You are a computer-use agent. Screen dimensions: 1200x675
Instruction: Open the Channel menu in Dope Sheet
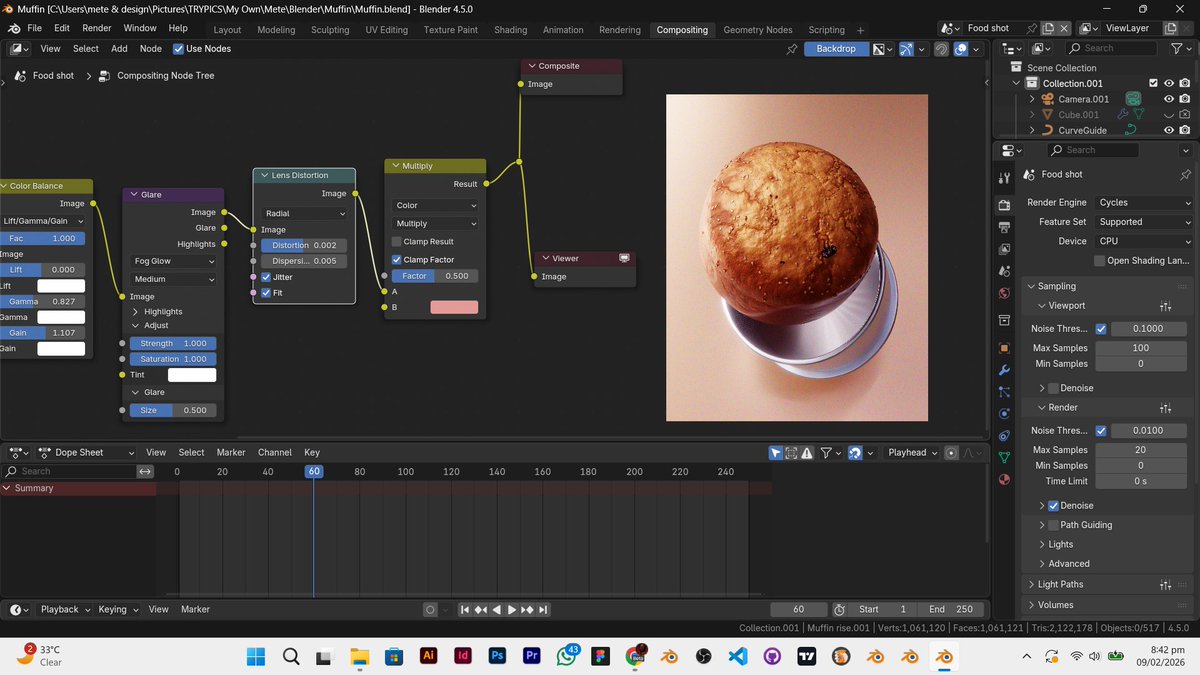tap(275, 453)
